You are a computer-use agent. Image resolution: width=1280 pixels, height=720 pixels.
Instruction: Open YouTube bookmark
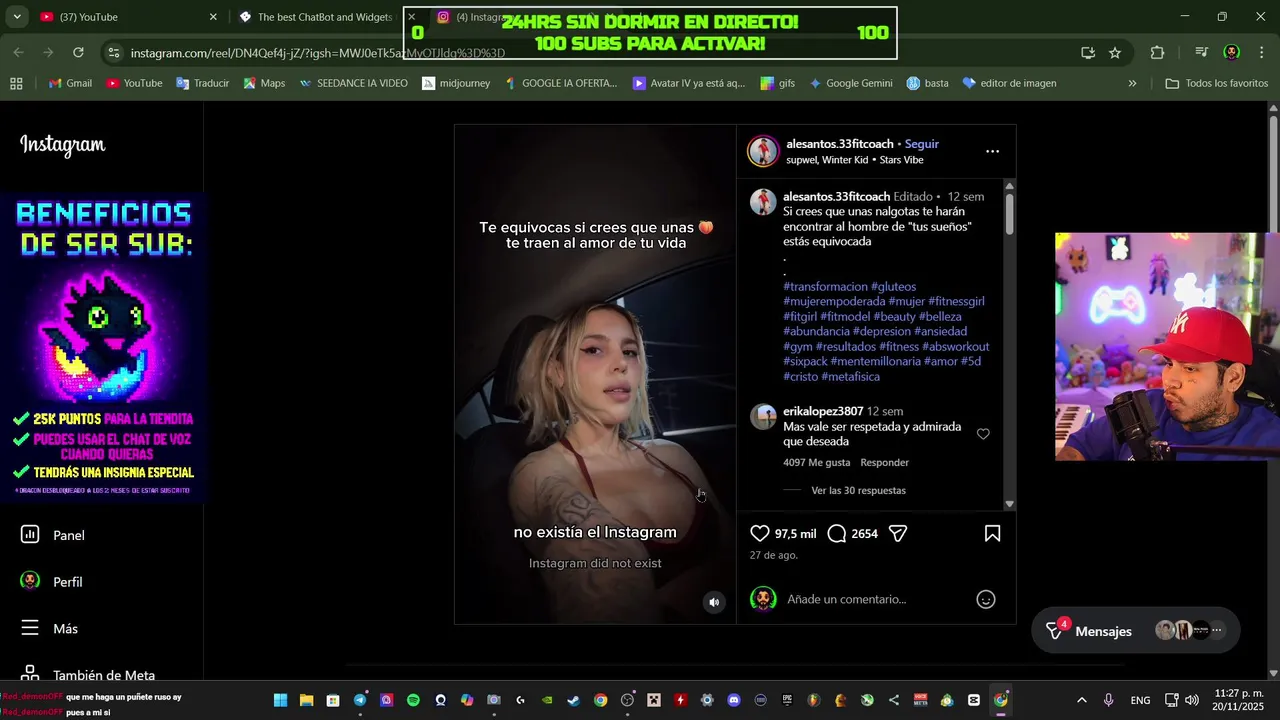tap(133, 83)
